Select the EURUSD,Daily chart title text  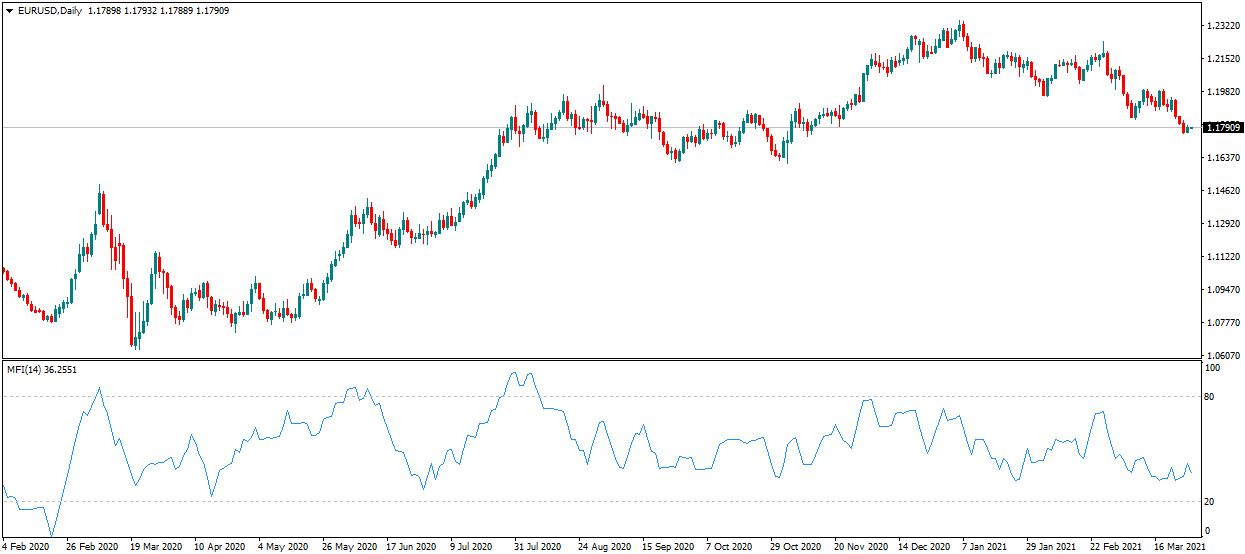coord(50,11)
